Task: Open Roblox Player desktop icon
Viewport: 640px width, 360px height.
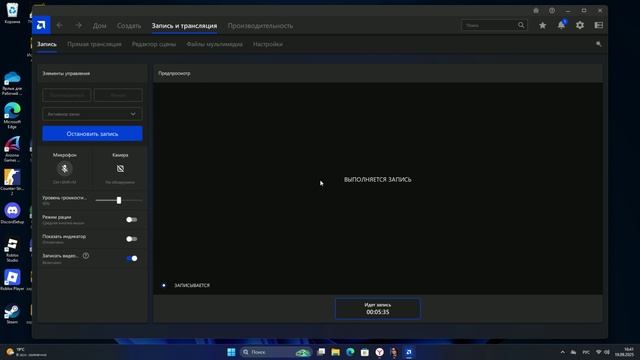Action: 12,280
